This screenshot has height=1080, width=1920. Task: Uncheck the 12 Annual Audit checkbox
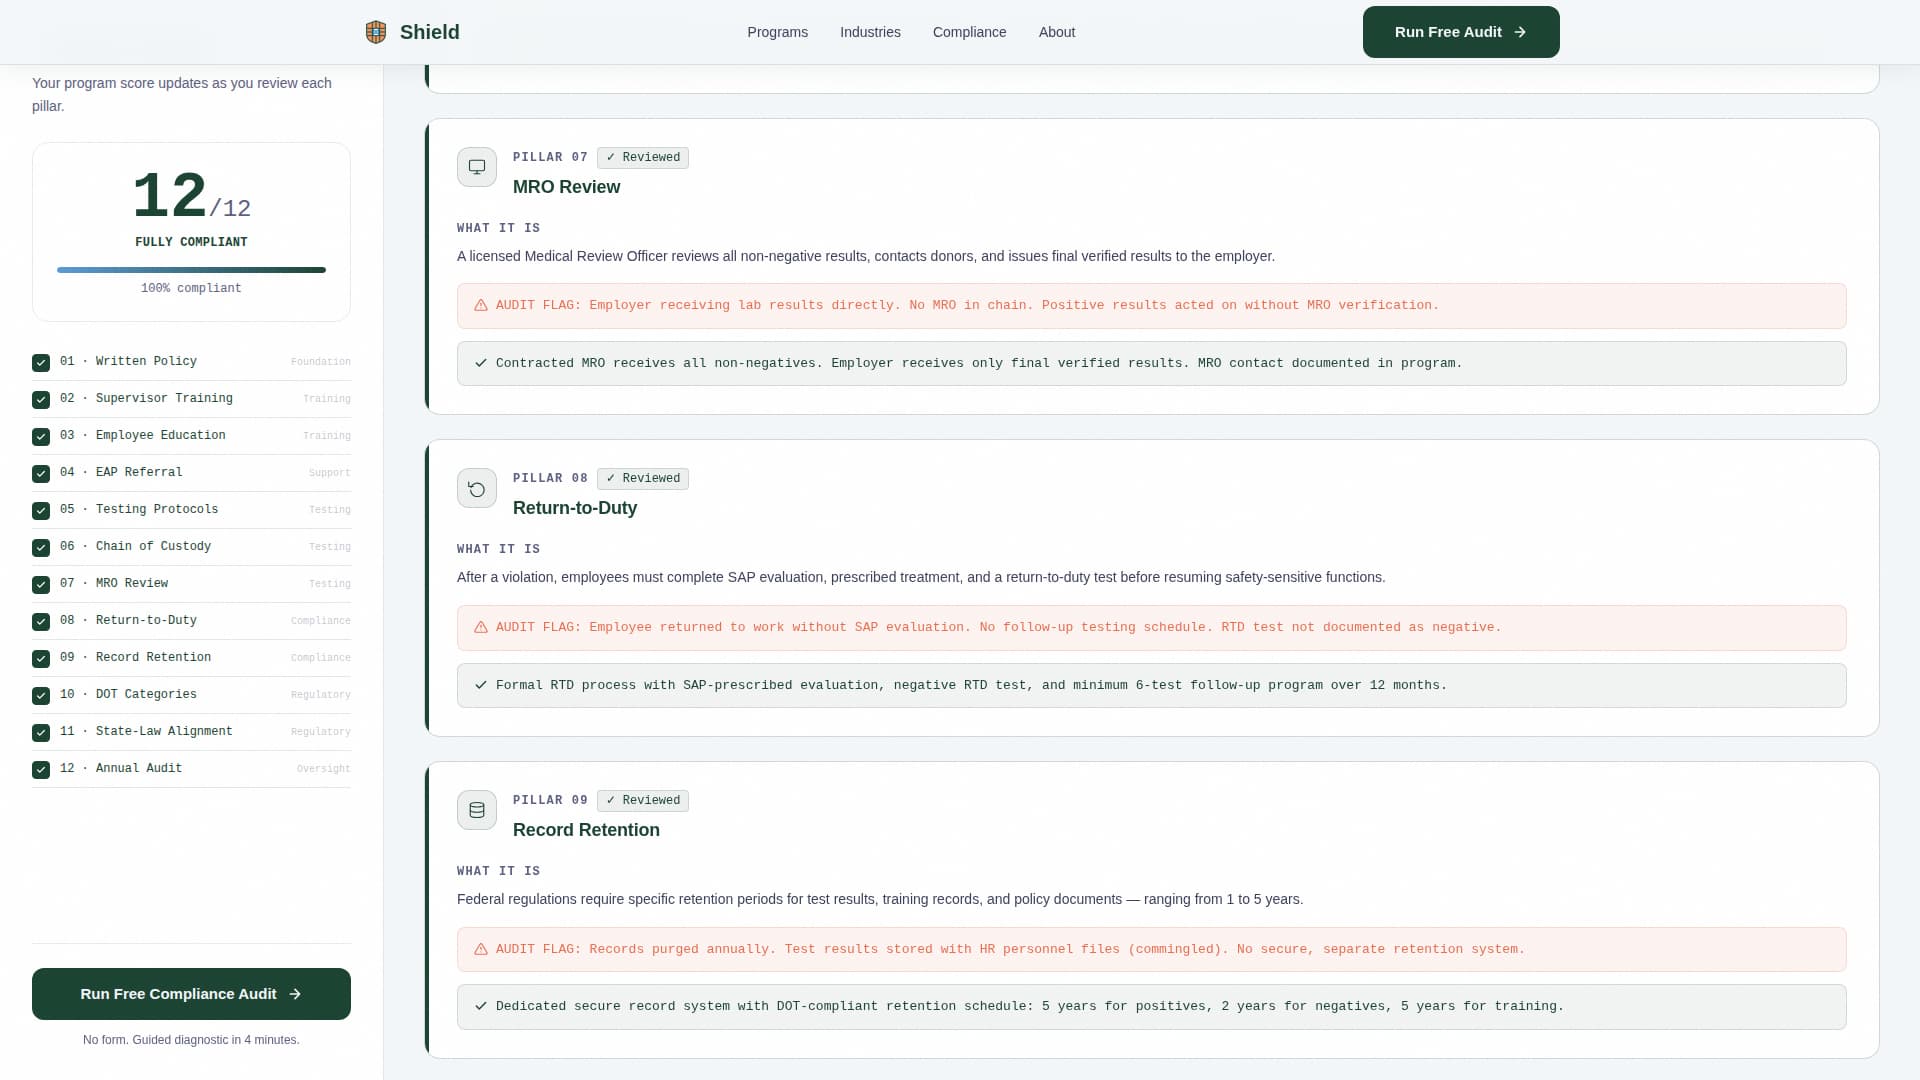pyautogui.click(x=41, y=770)
